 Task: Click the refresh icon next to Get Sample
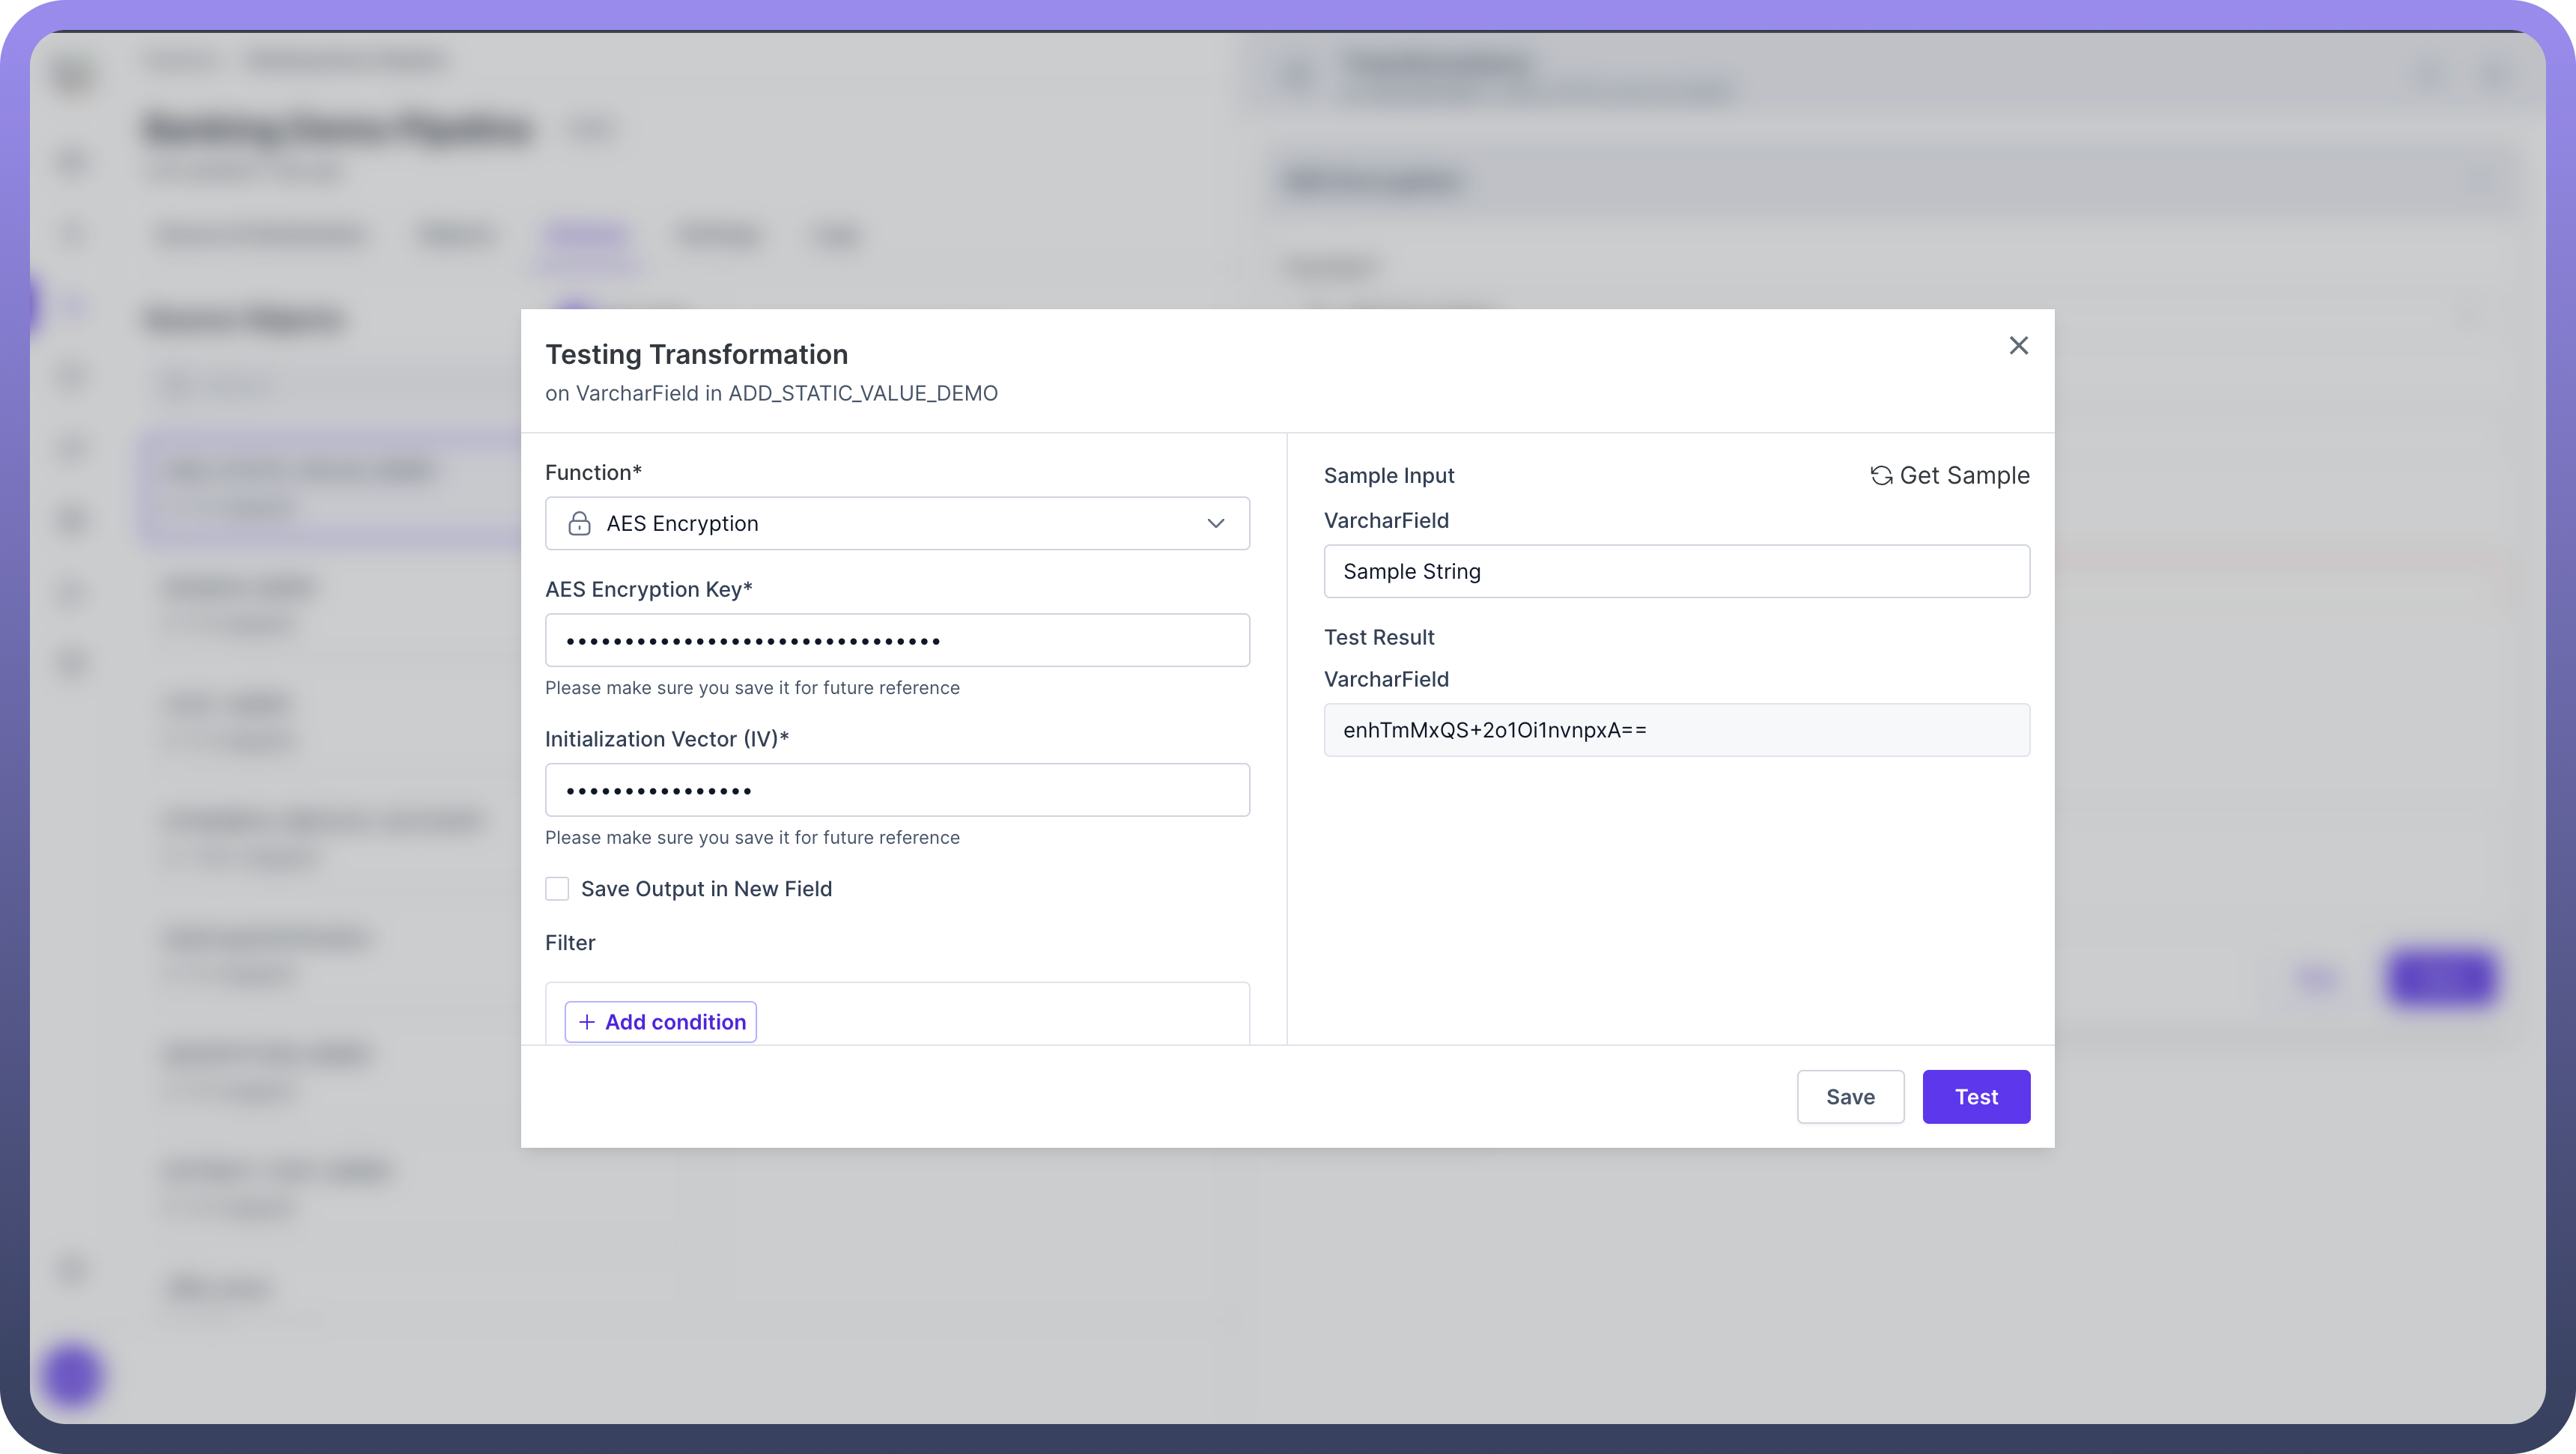(1881, 476)
